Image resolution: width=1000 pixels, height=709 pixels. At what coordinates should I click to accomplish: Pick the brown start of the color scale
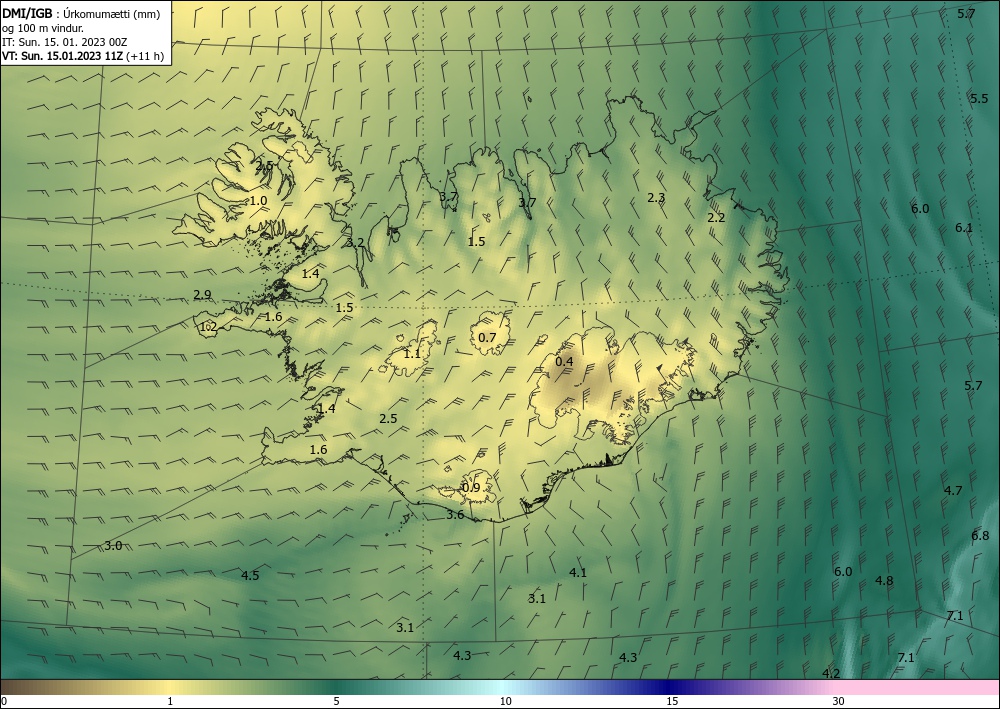pyautogui.click(x=26, y=687)
